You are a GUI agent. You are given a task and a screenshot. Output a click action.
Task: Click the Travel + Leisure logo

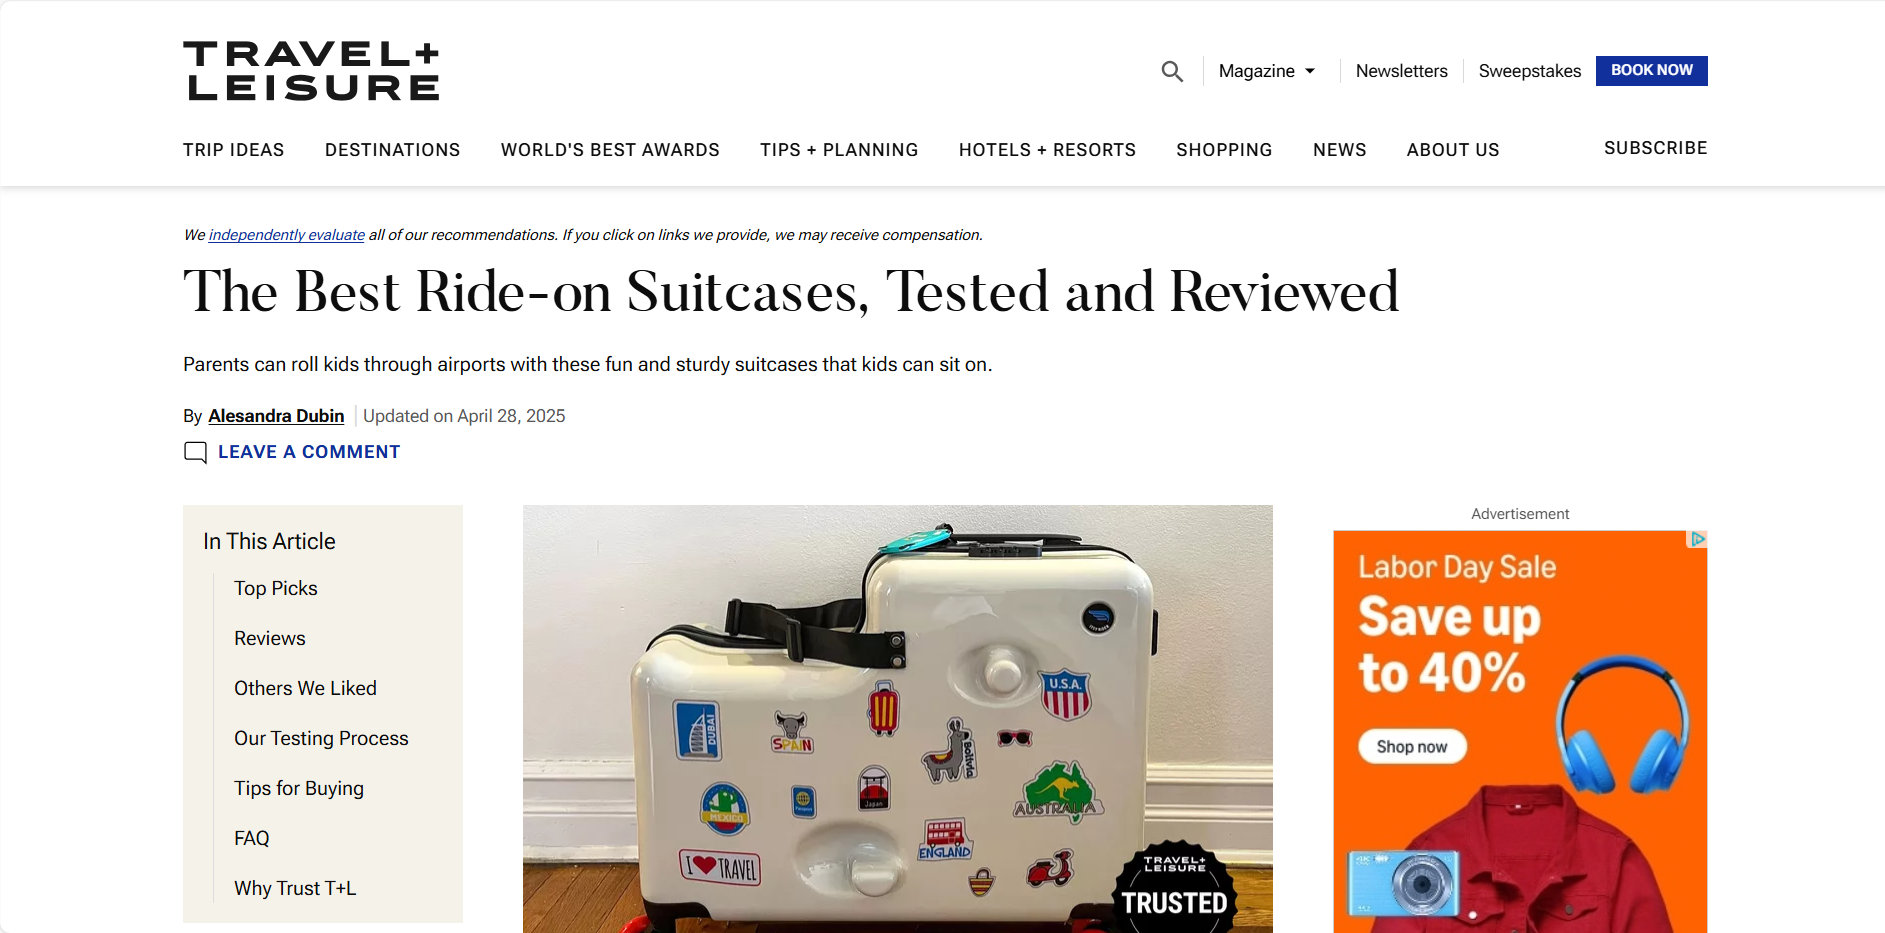click(311, 71)
